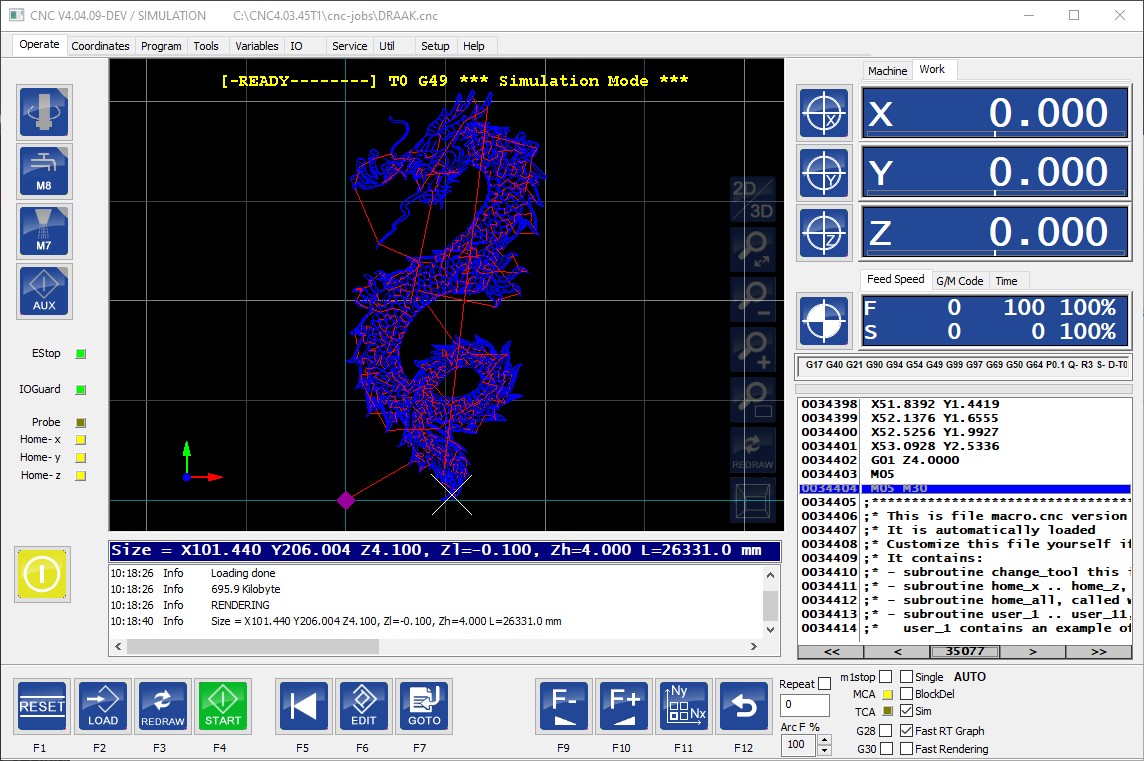Screen dimensions: 1144x761
Task: Click the log panel's down scroll arrow
Action: pos(770,629)
